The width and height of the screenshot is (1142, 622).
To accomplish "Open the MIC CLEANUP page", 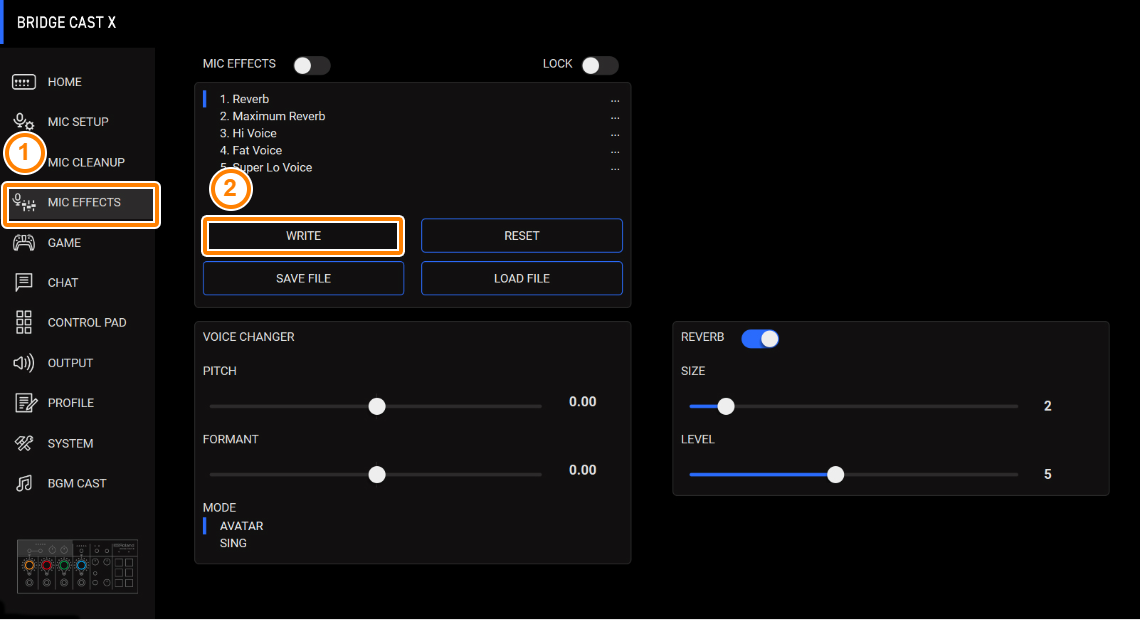I will 86,162.
